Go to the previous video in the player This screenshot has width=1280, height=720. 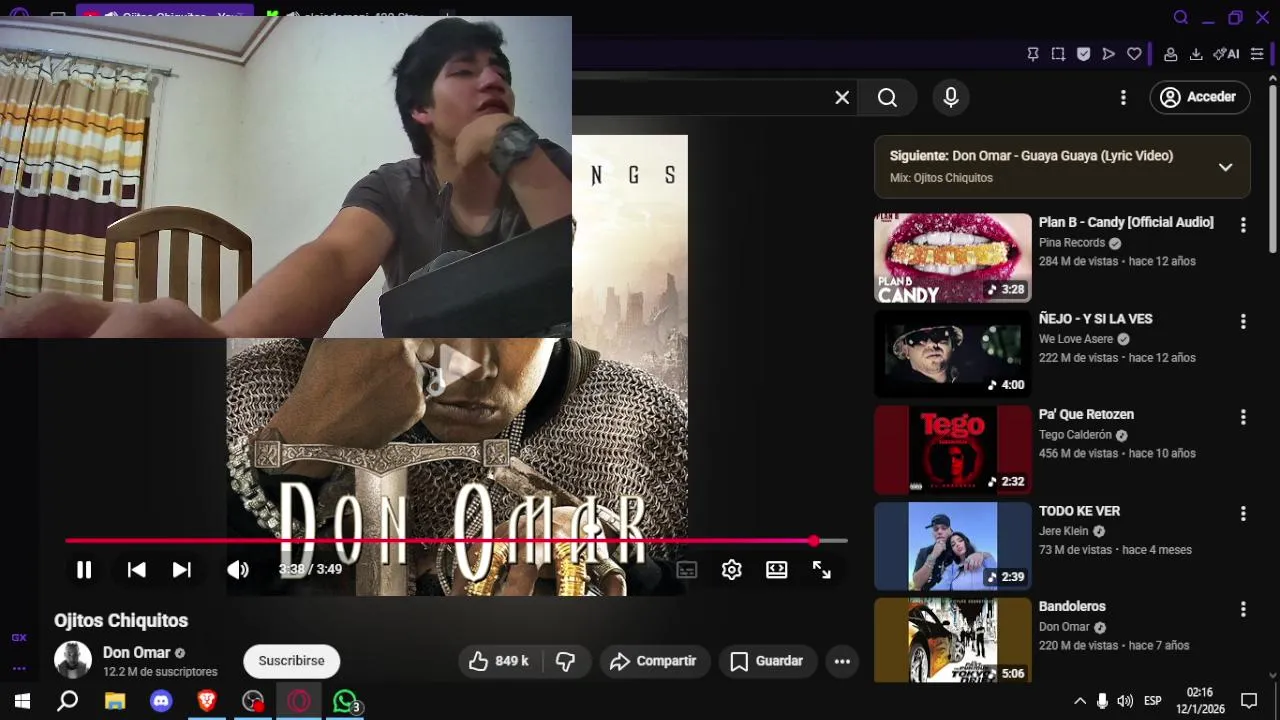click(137, 570)
